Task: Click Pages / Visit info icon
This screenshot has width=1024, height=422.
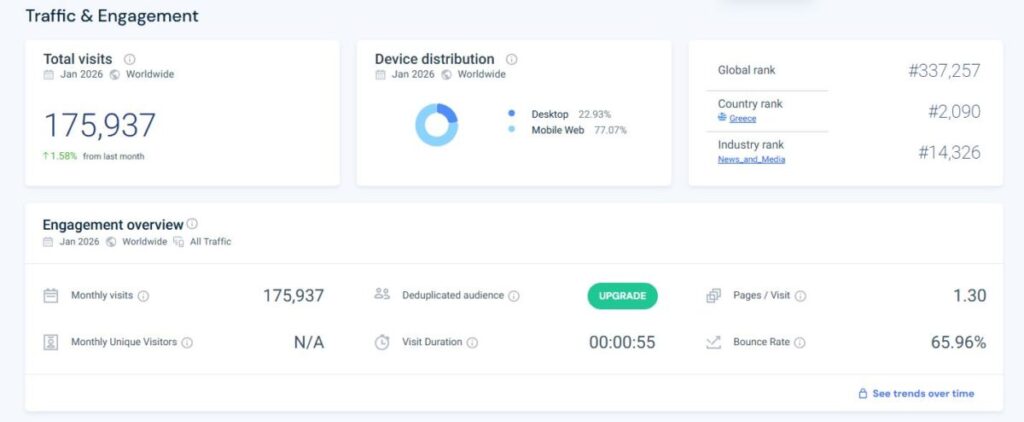Action: (x=800, y=296)
